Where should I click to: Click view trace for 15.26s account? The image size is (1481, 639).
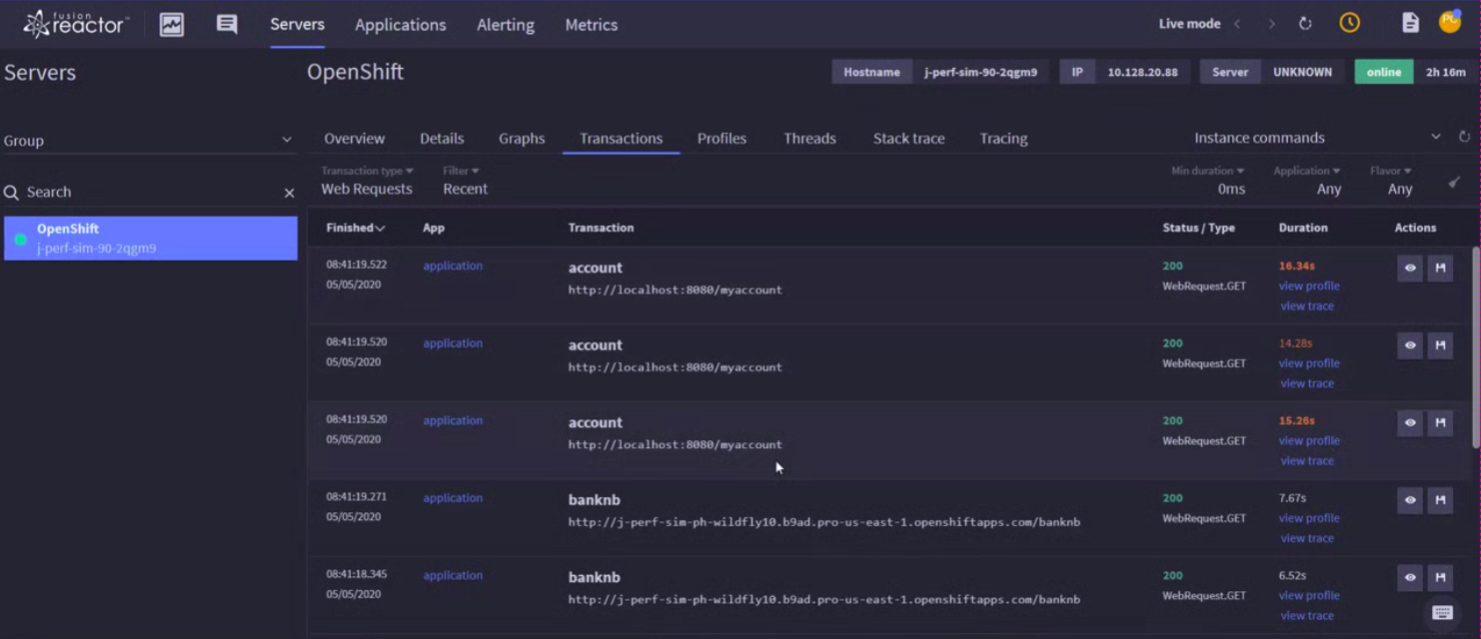1307,461
